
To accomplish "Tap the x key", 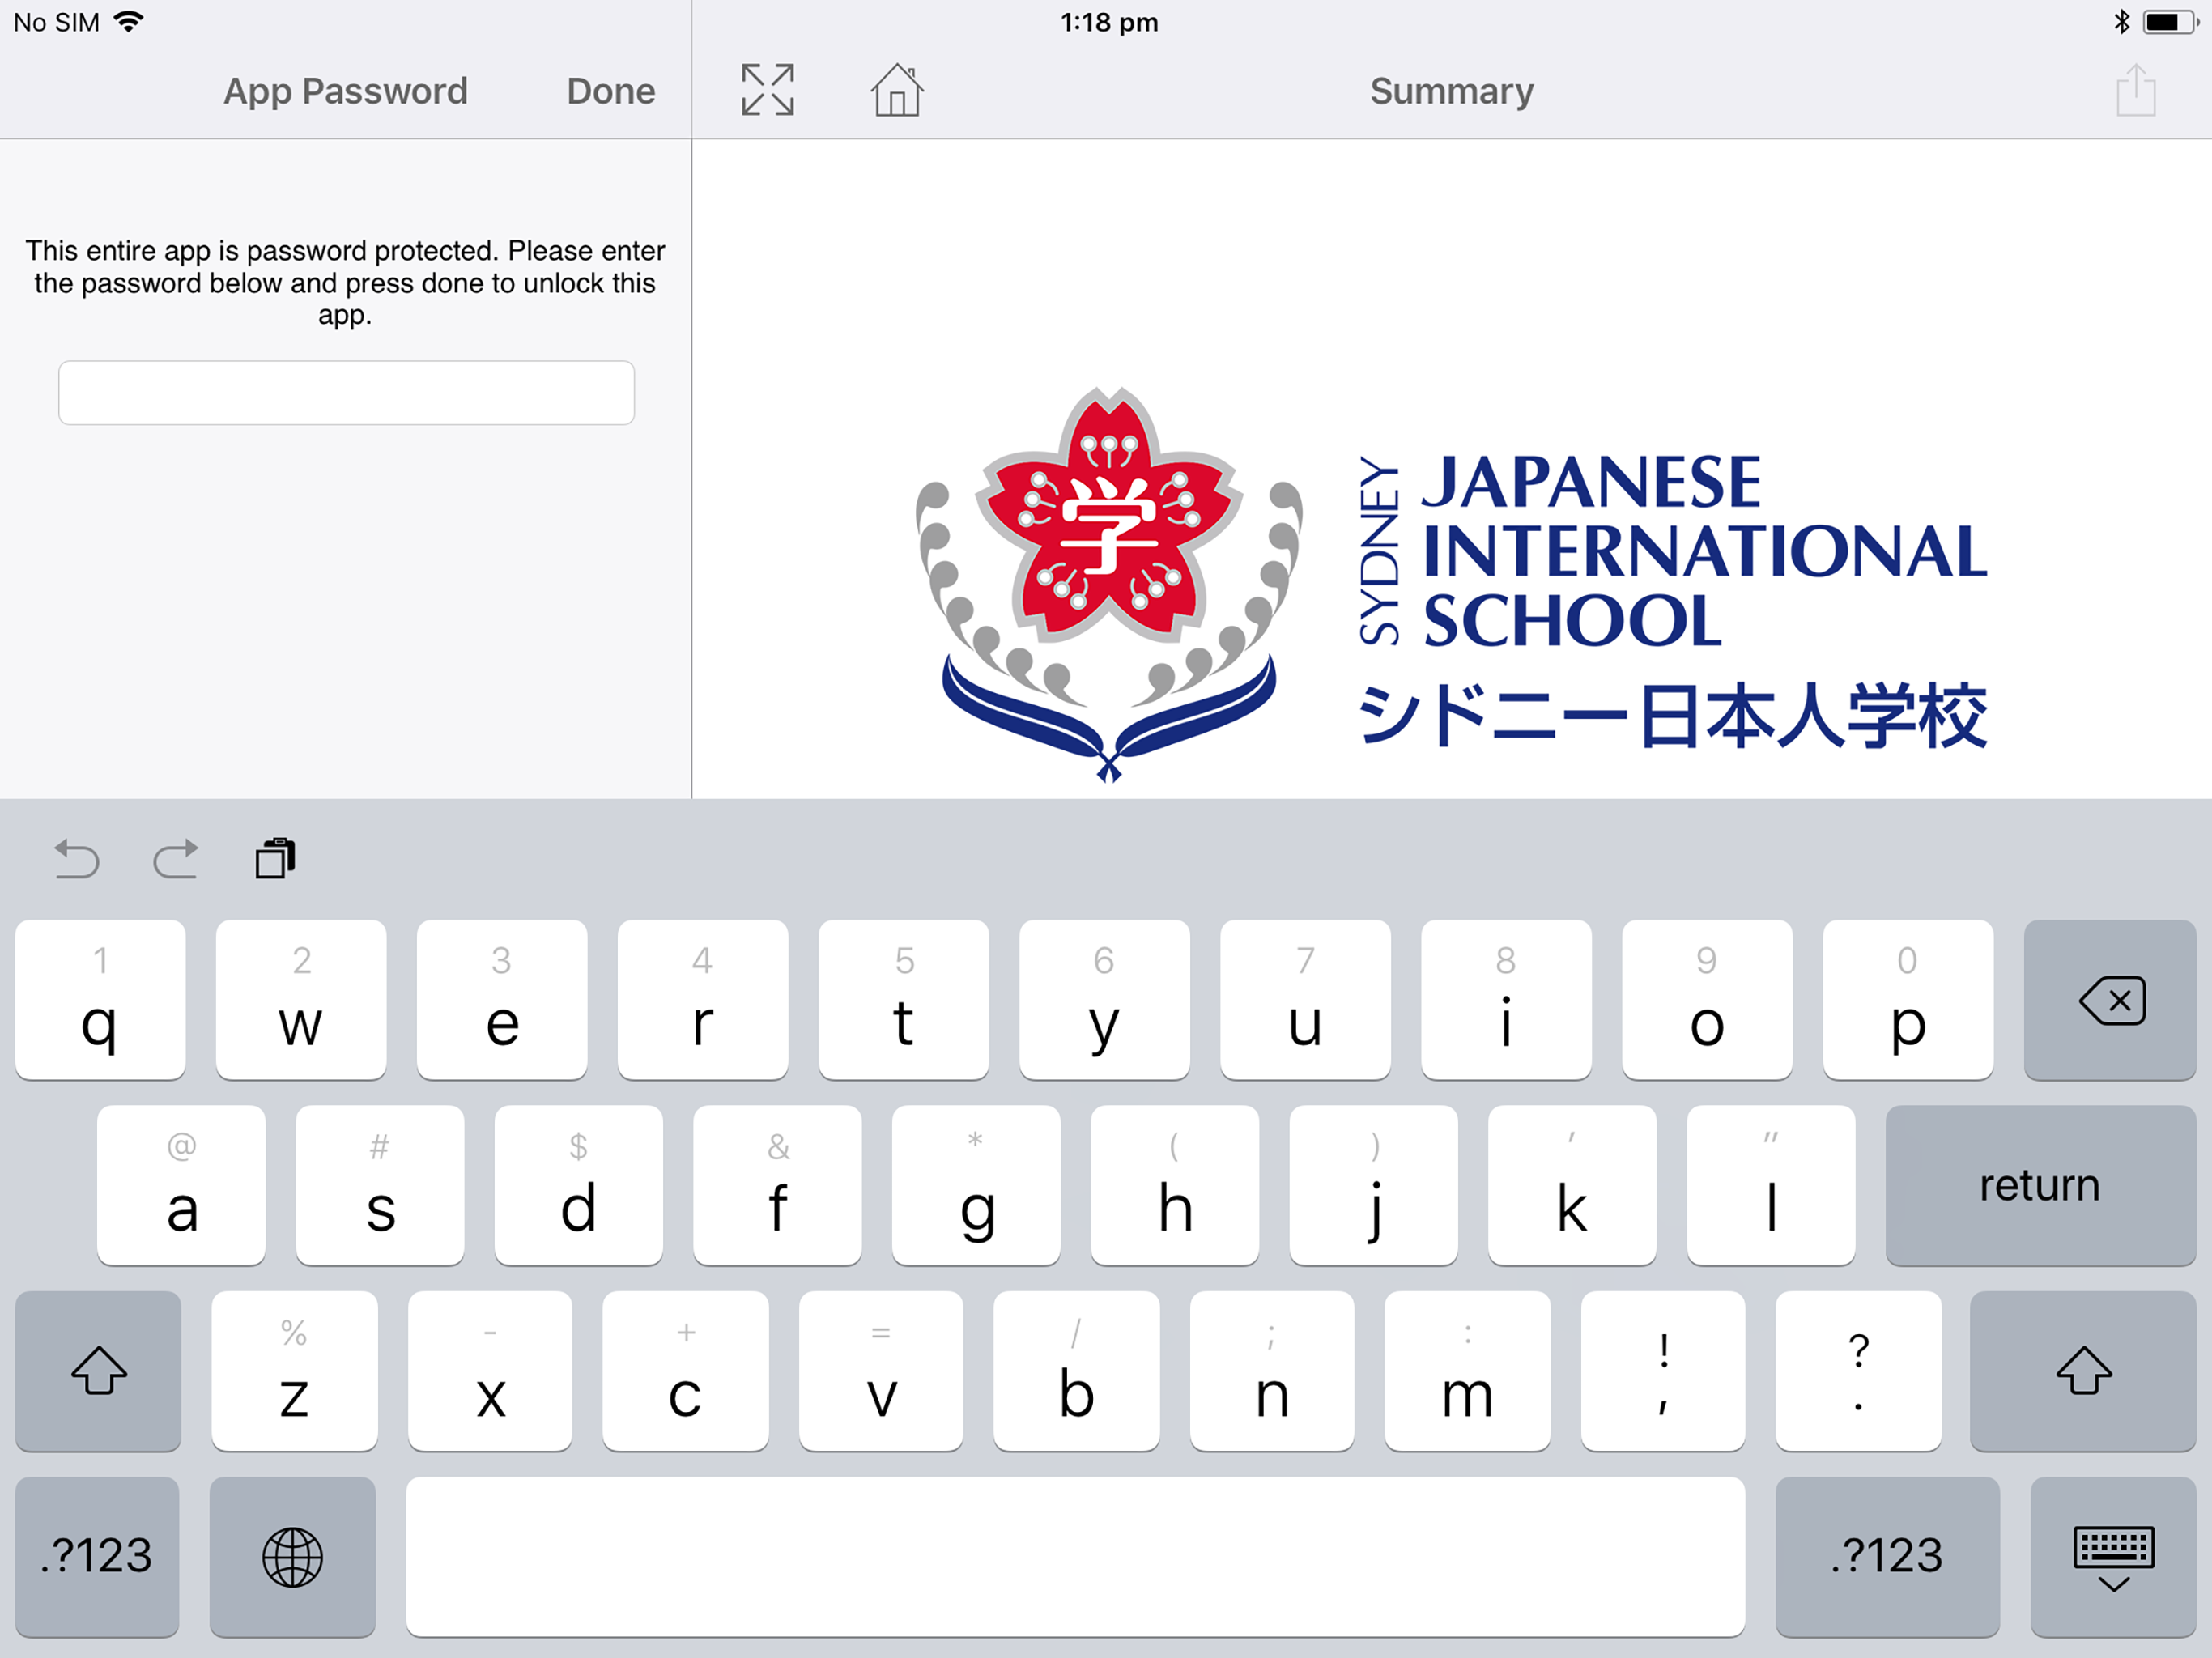I will tap(490, 1371).
